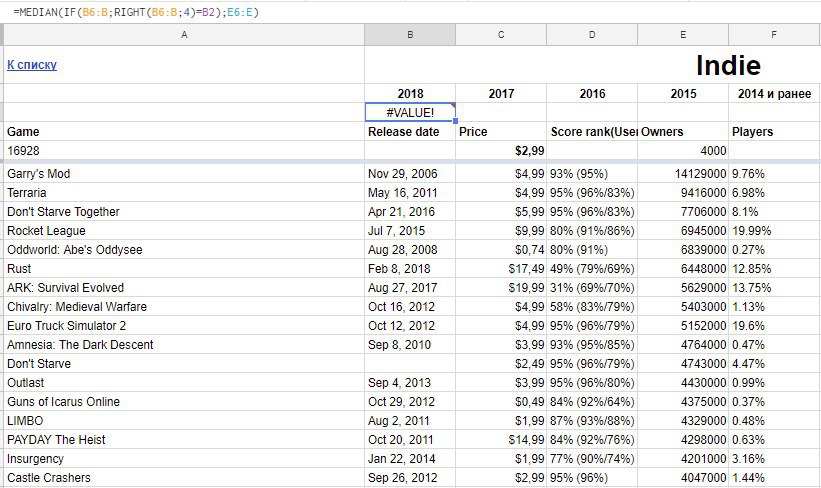Select Chivalry: Medieval Warfare cell
The height and width of the screenshot is (488, 821).
tap(184, 306)
